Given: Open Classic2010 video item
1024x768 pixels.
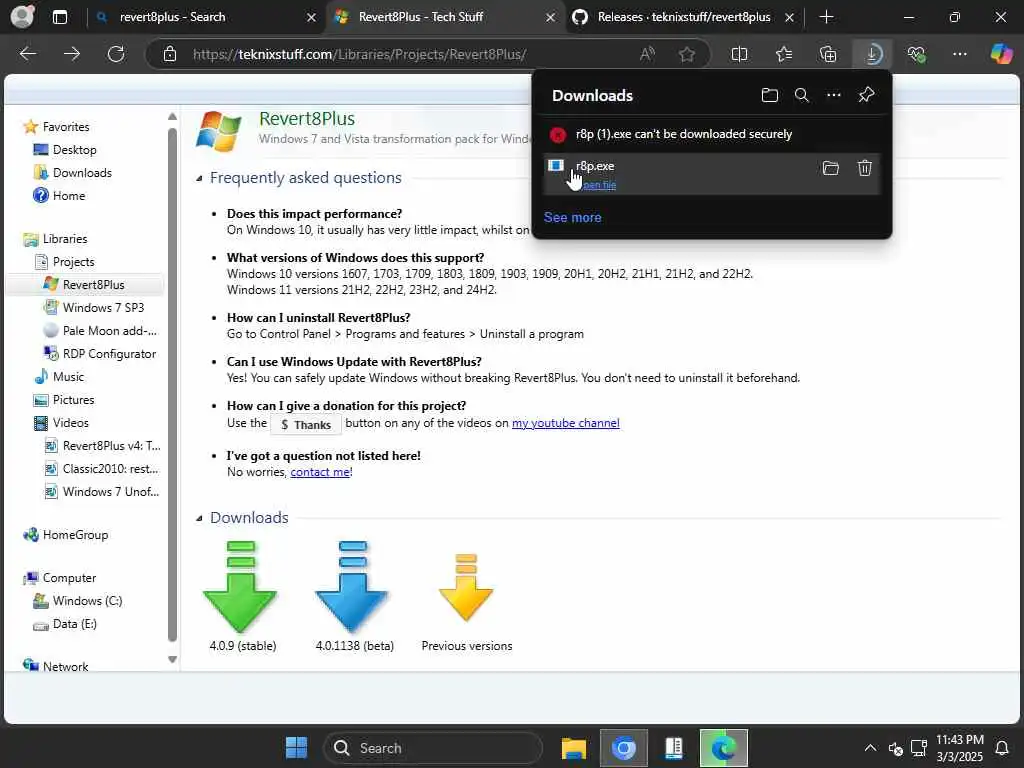Looking at the screenshot, I should pyautogui.click(x=110, y=469).
